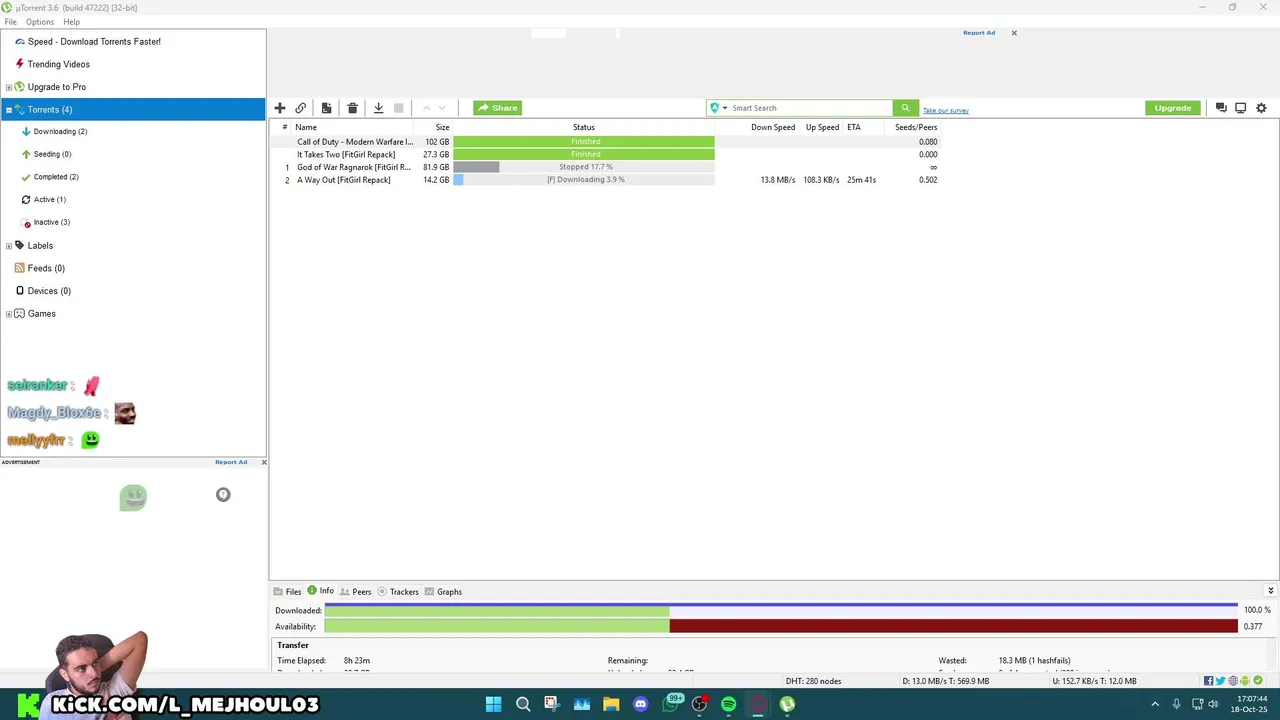Click the green Upgrade button

1172,108
